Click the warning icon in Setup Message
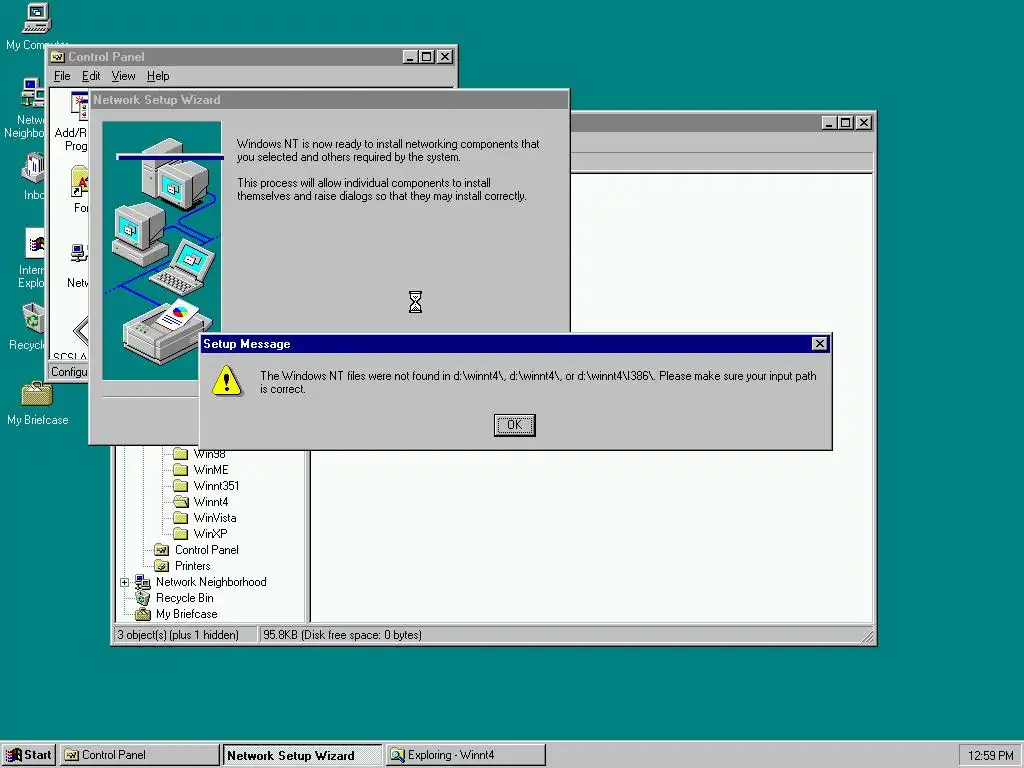This screenshot has height=768, width=1024. [226, 380]
